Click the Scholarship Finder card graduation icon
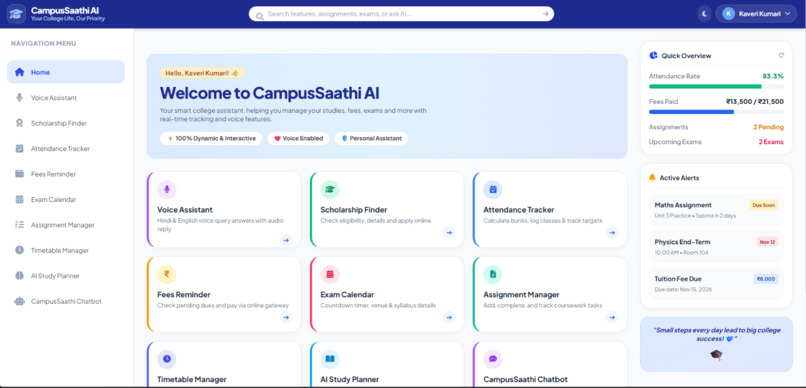The image size is (806, 388). click(x=330, y=190)
